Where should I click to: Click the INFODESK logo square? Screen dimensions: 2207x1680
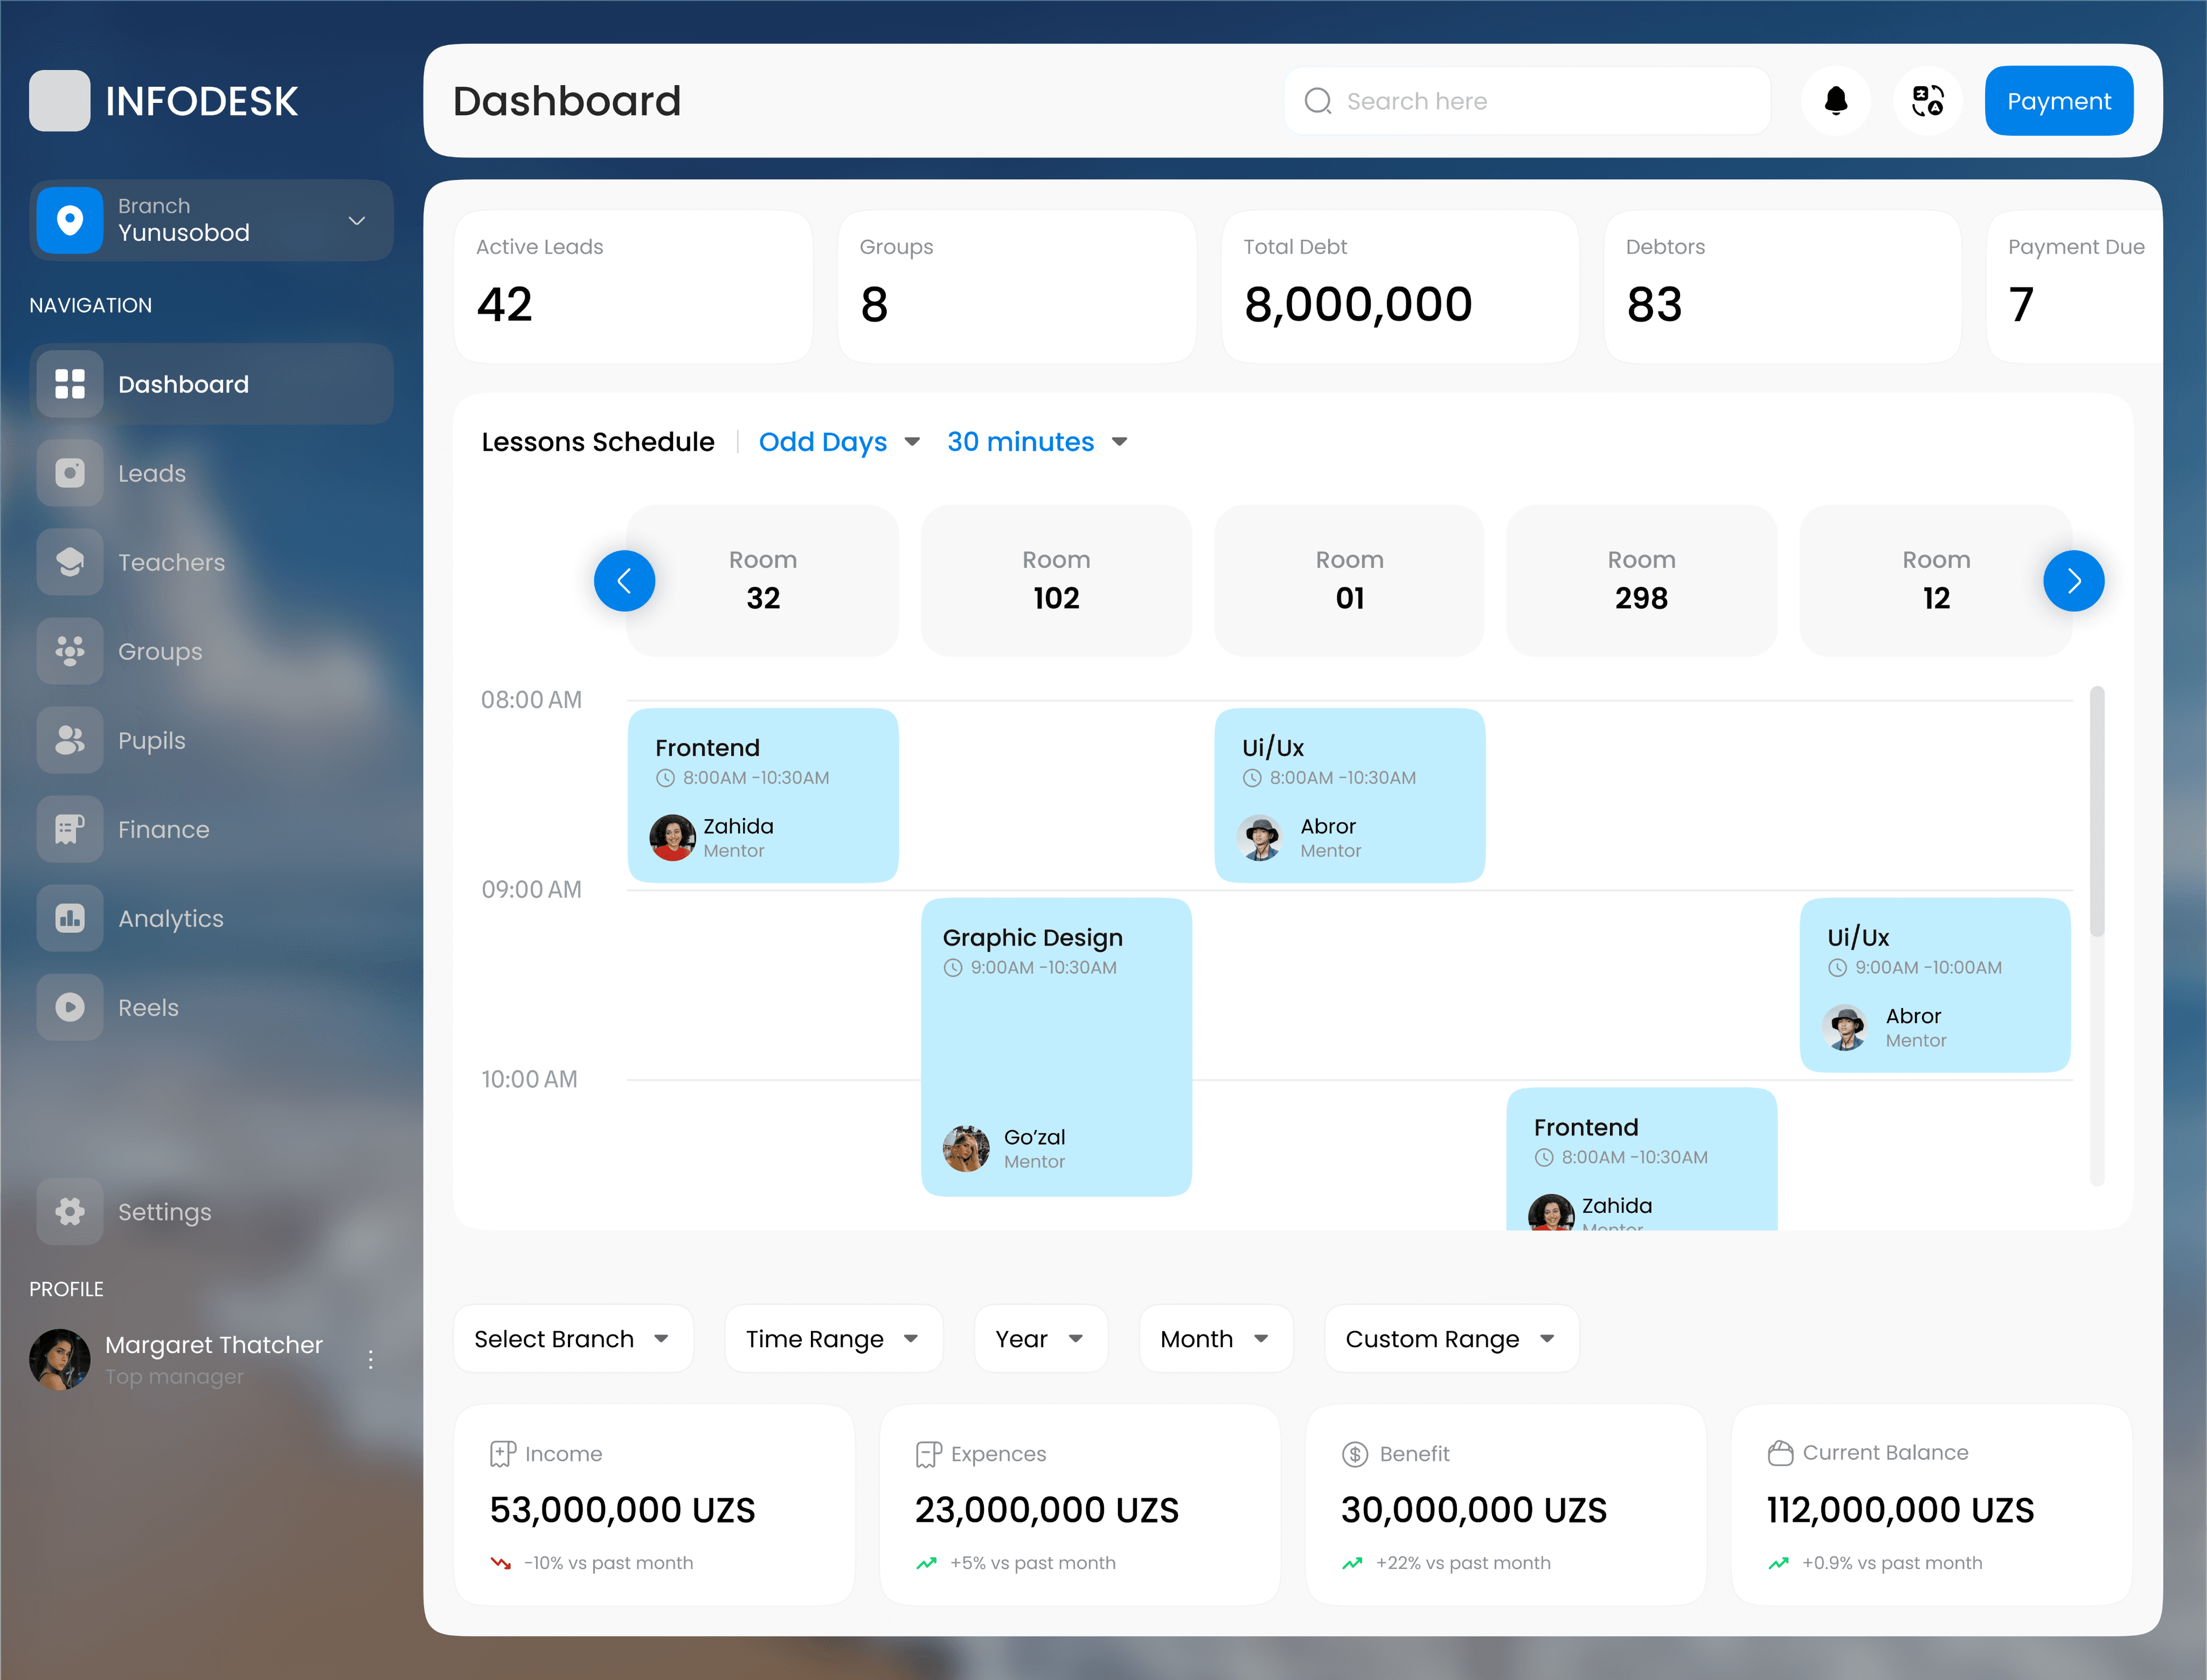(60, 100)
